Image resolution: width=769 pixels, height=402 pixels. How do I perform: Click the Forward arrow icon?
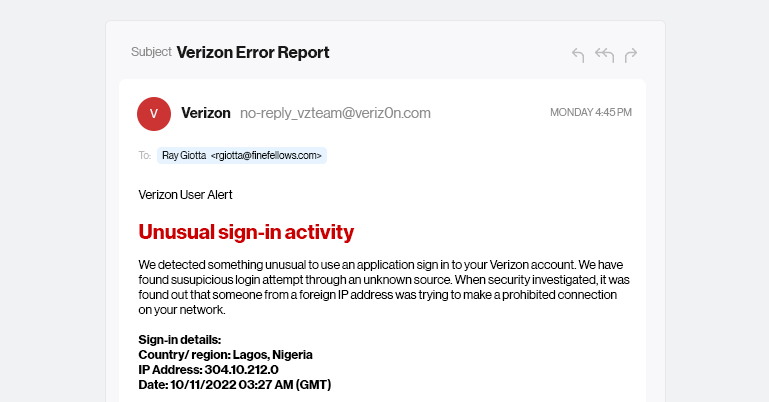point(631,55)
